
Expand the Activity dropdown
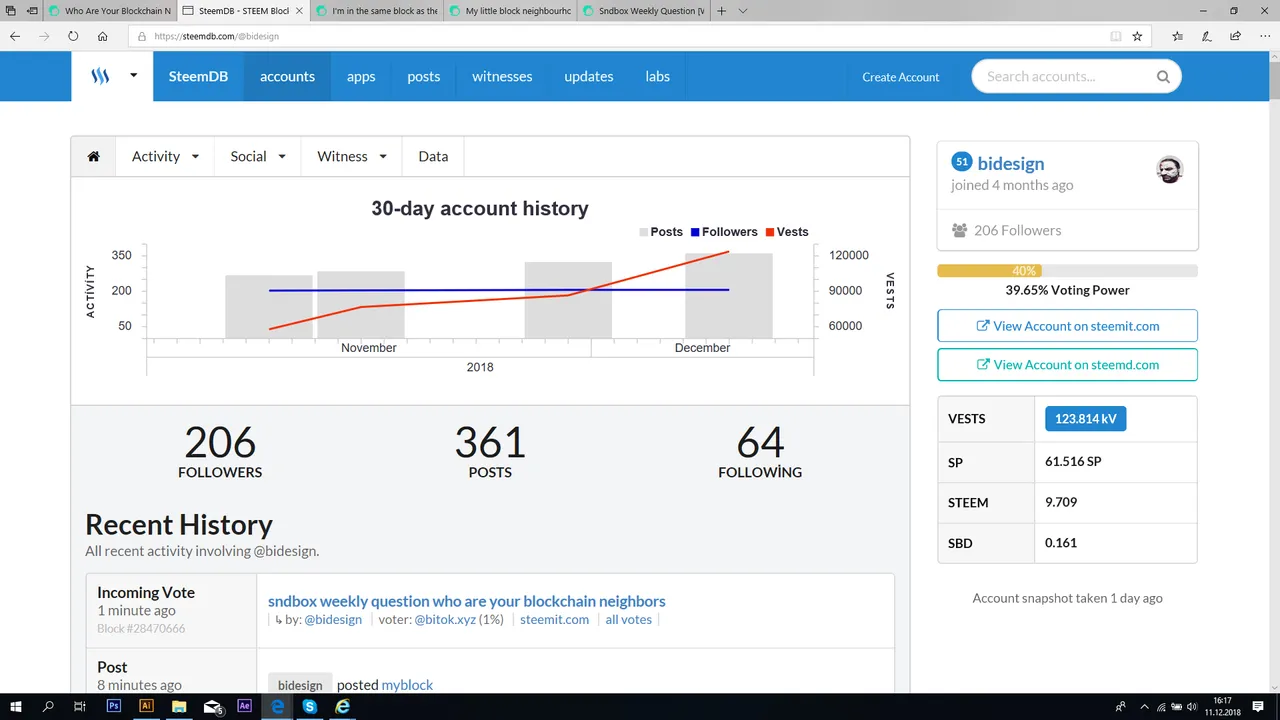[x=165, y=156]
